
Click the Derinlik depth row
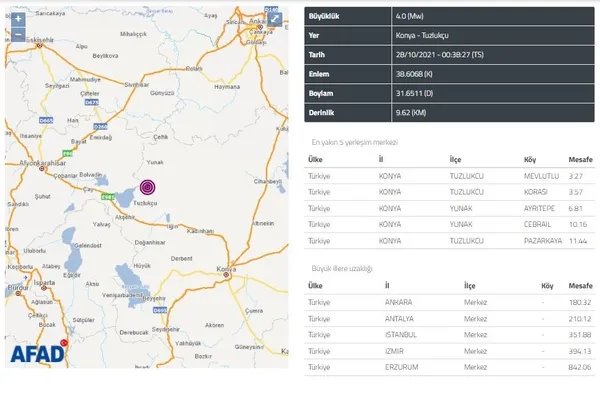coord(449,113)
